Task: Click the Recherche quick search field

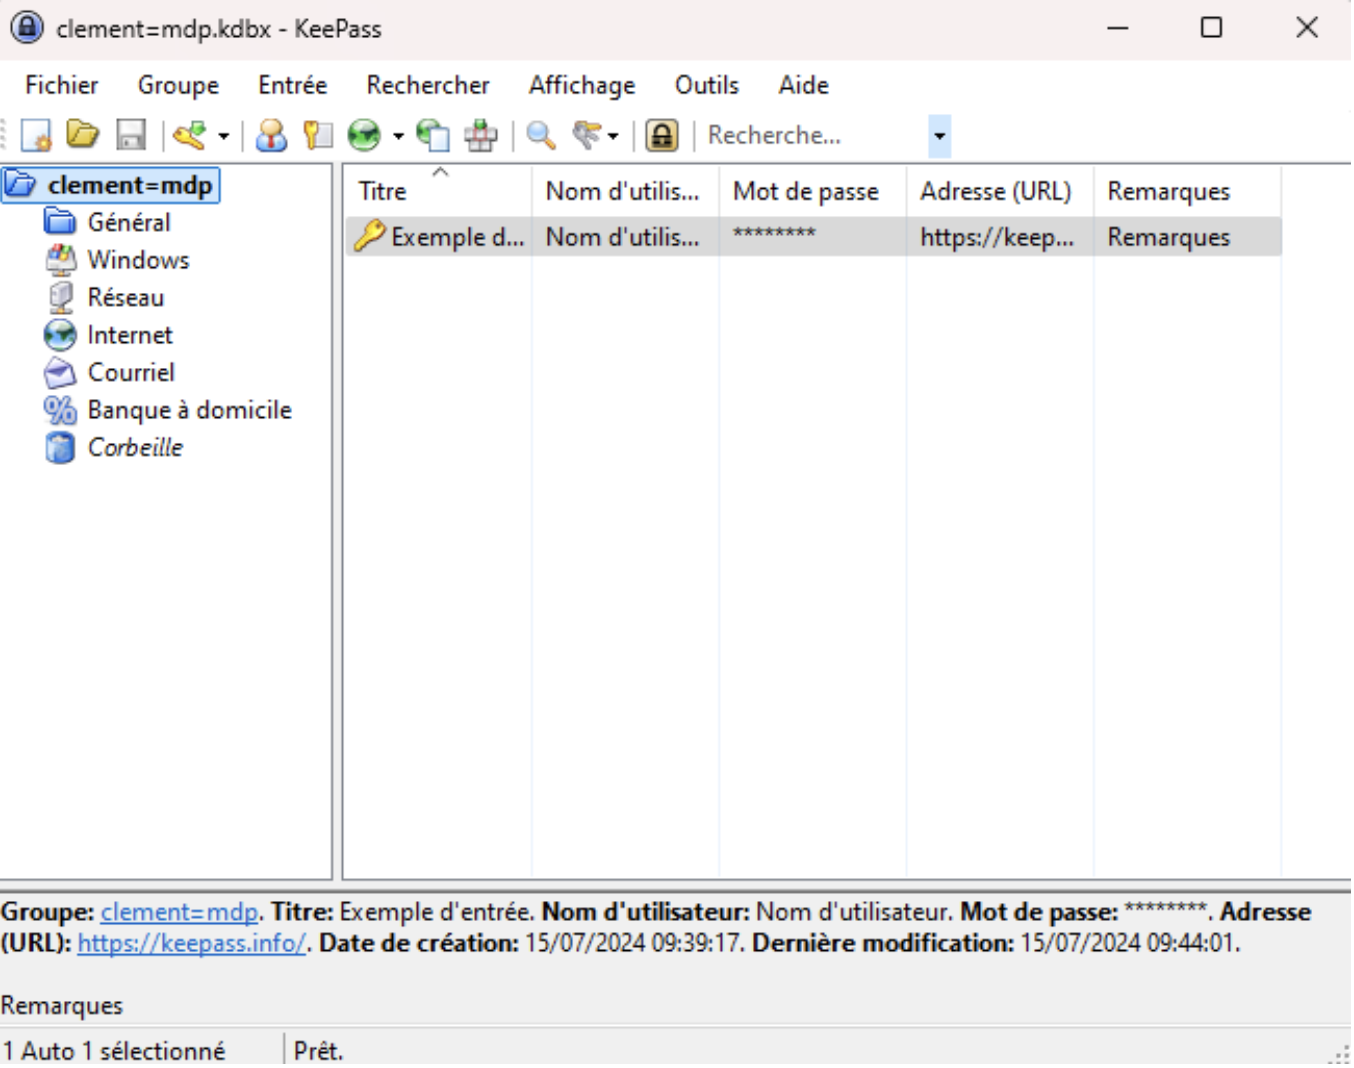Action: (x=815, y=135)
